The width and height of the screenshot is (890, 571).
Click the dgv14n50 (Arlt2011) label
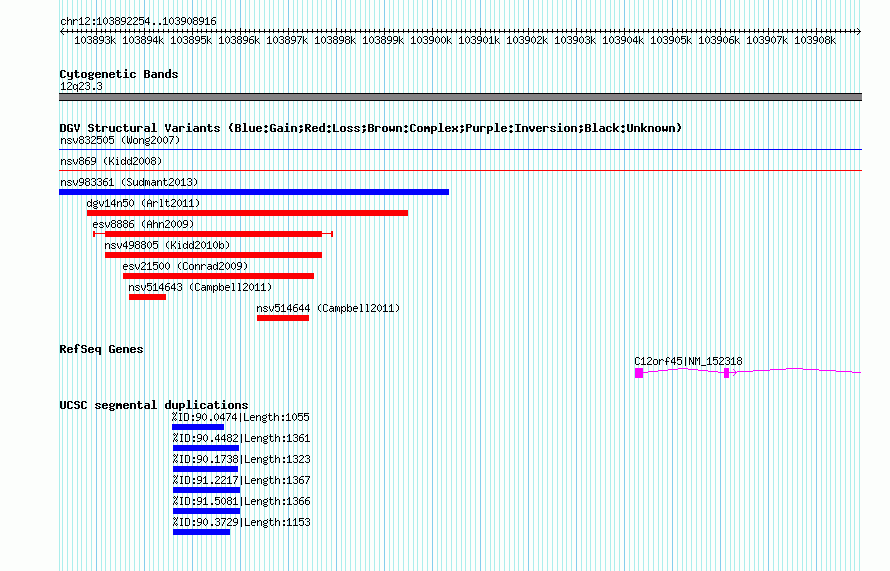click(x=143, y=203)
